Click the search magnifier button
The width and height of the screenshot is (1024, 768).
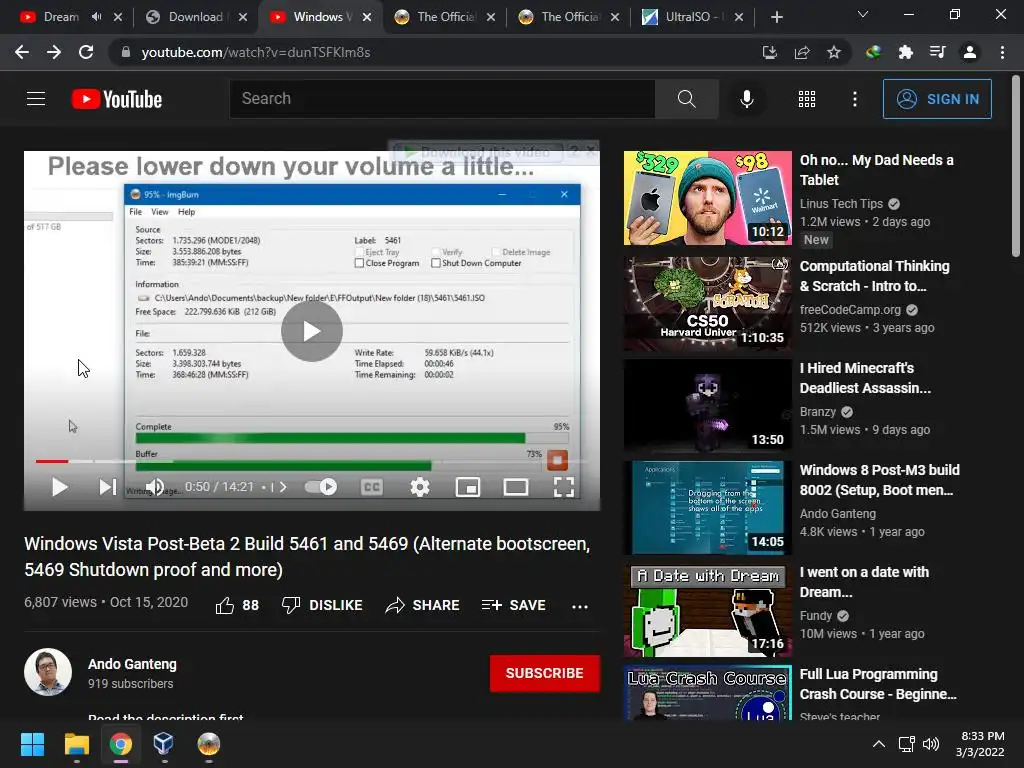pyautogui.click(x=686, y=99)
